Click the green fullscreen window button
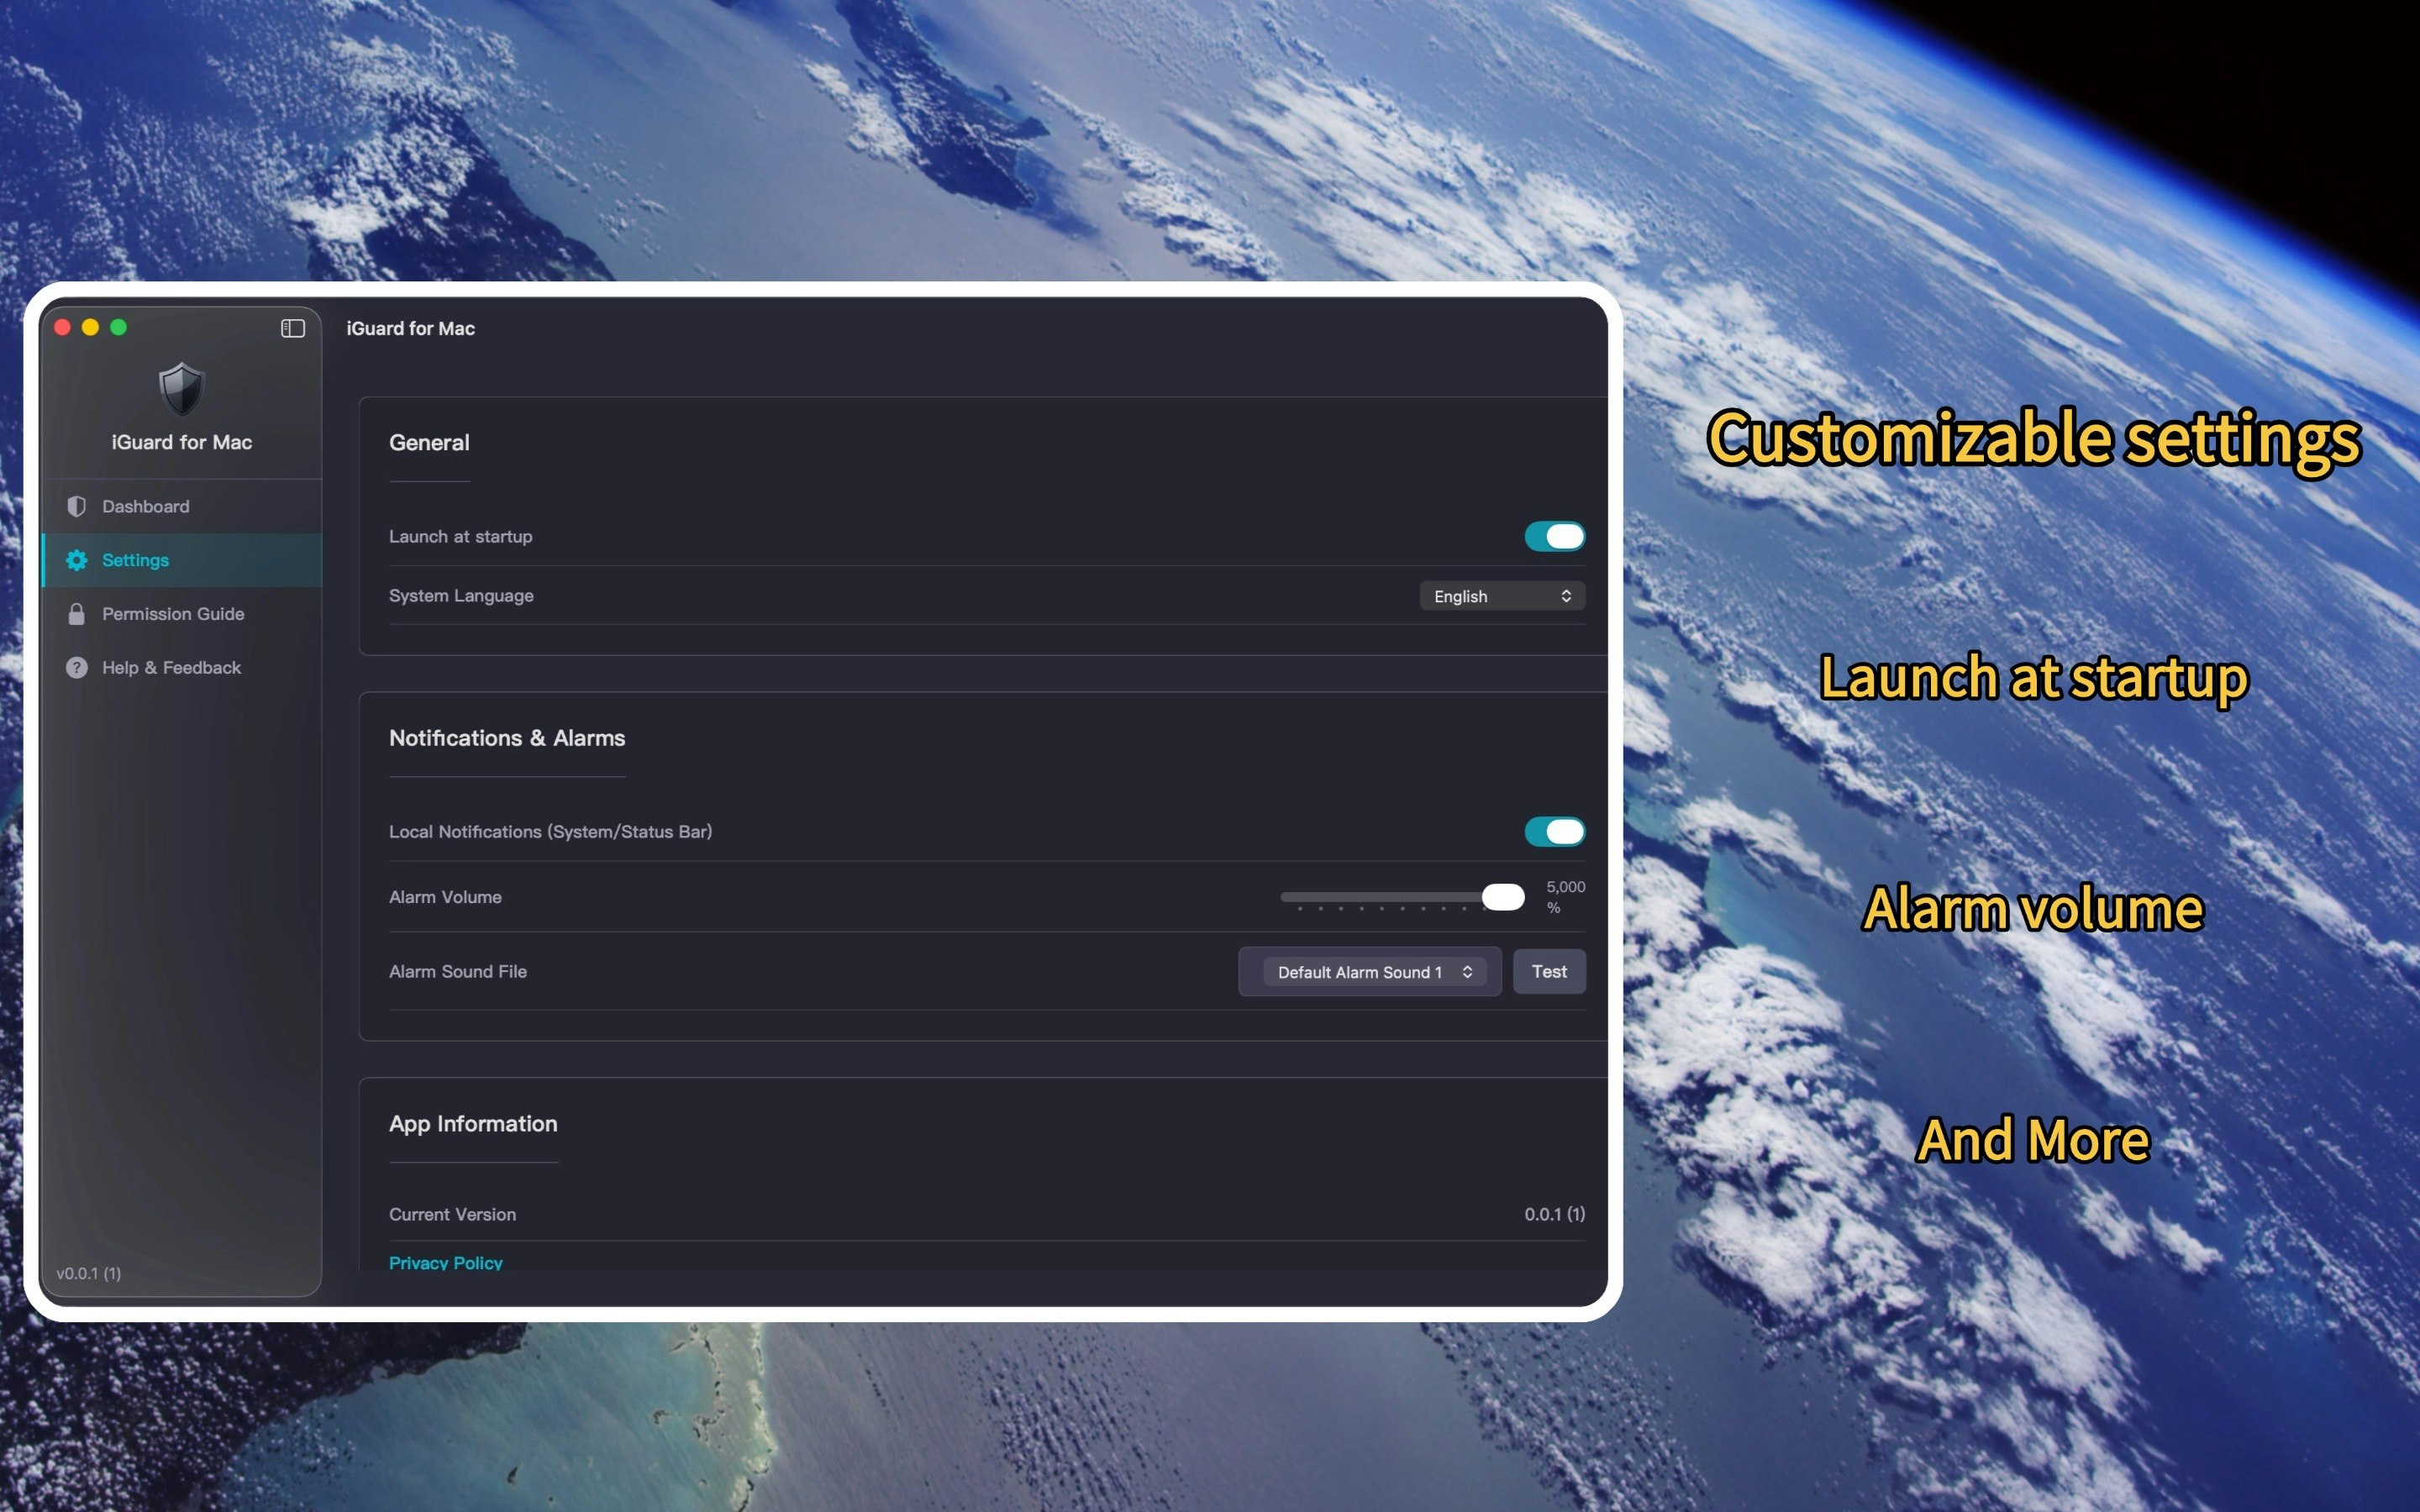Screen dimensions: 2420x1512 point(118,327)
